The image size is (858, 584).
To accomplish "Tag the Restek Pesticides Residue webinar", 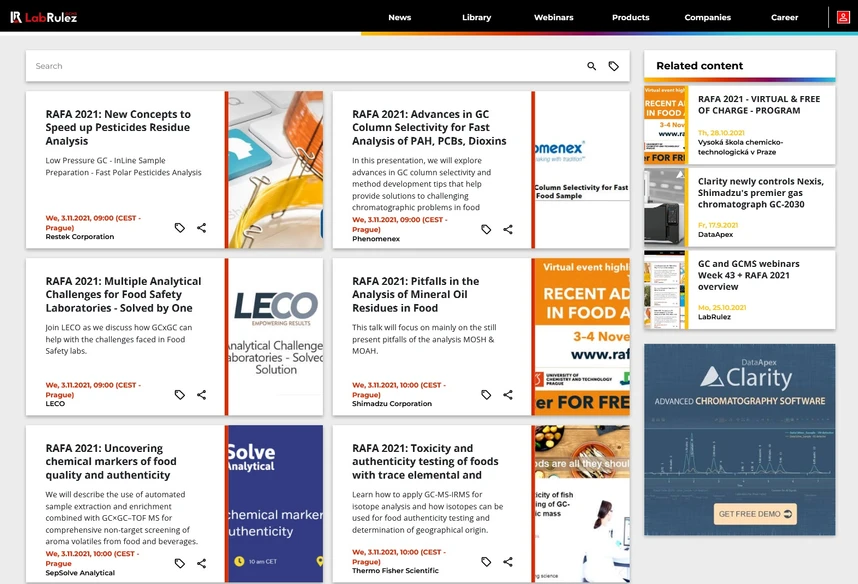I will (x=179, y=228).
